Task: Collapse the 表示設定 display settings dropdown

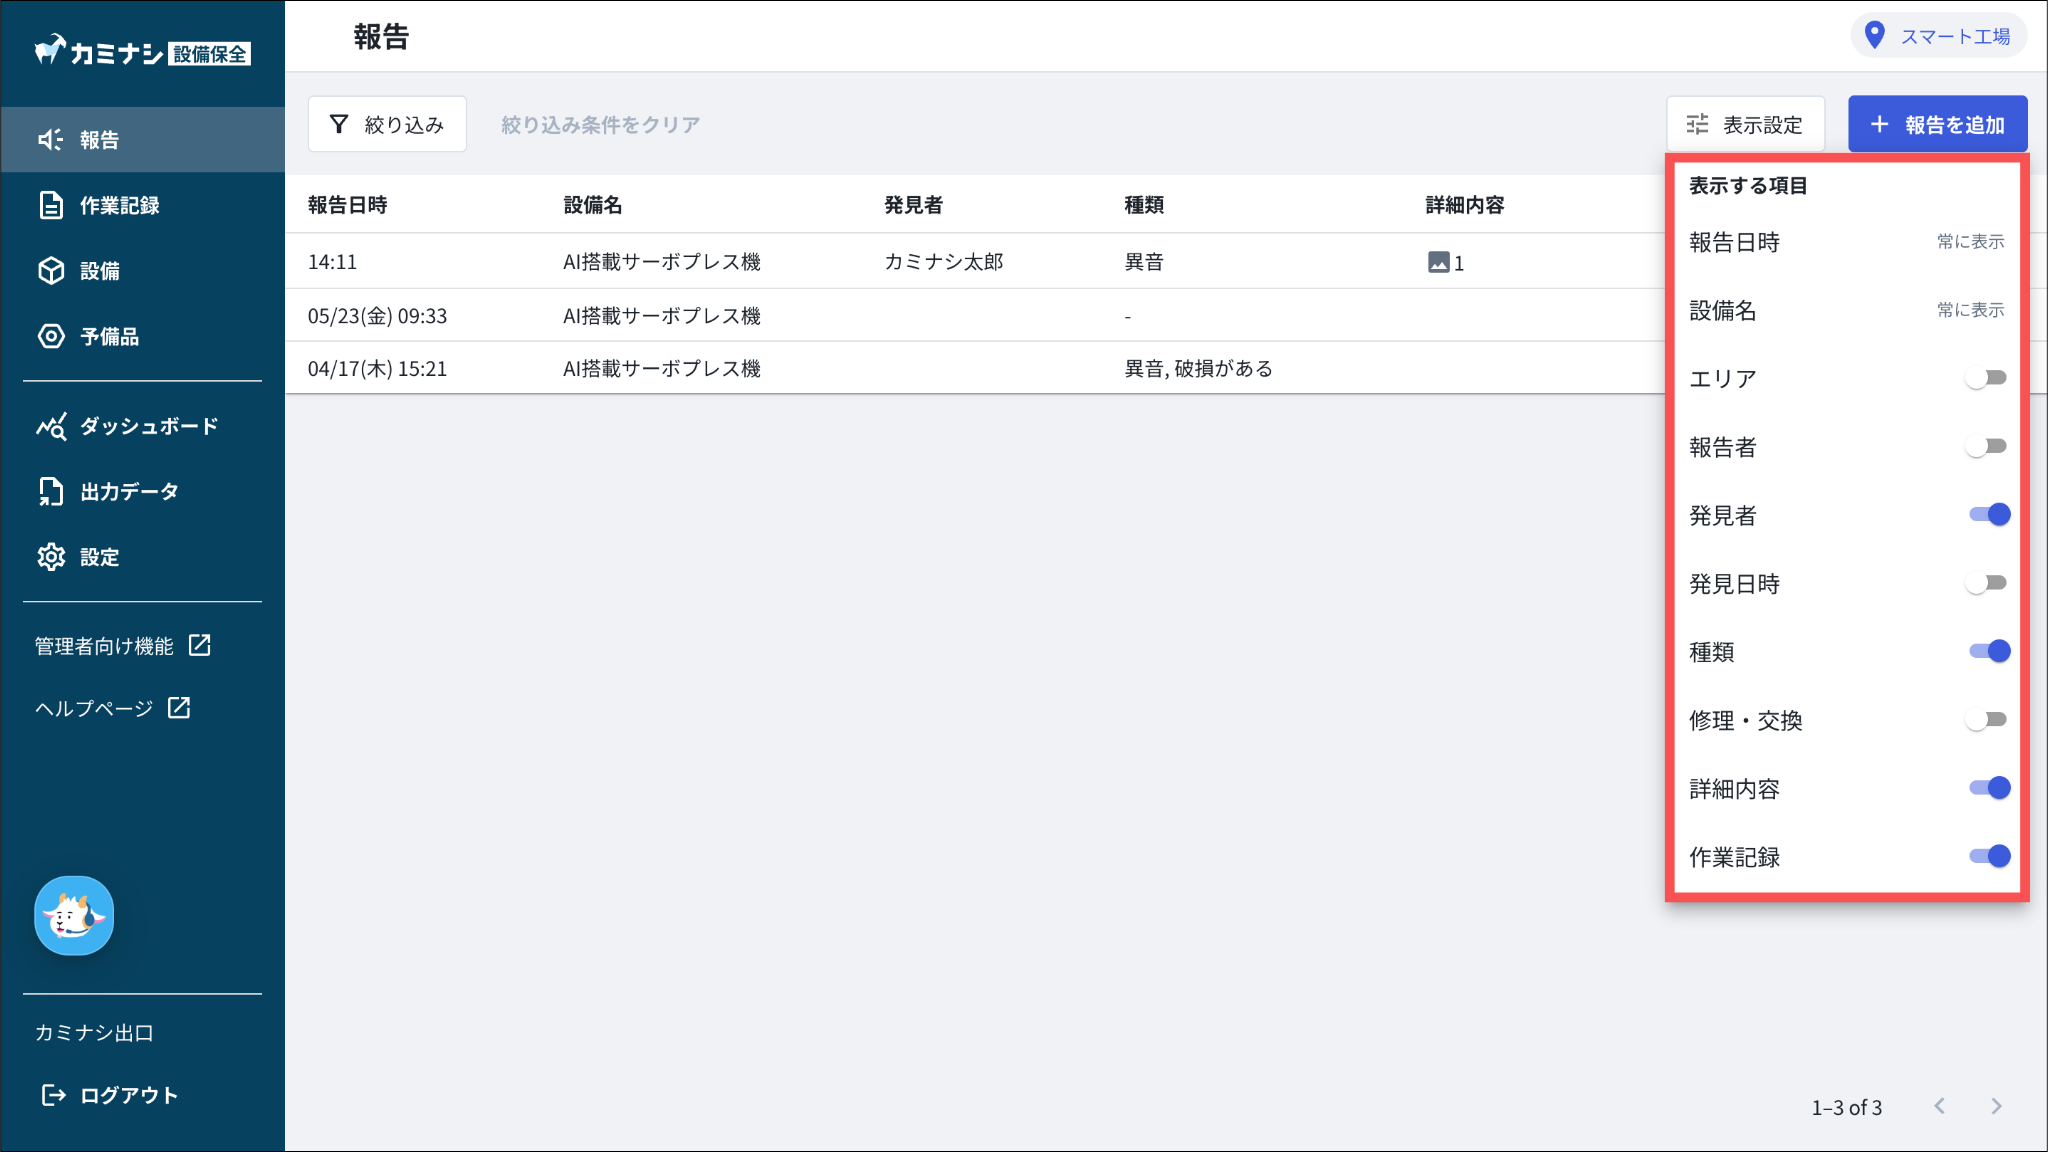Action: [1745, 125]
